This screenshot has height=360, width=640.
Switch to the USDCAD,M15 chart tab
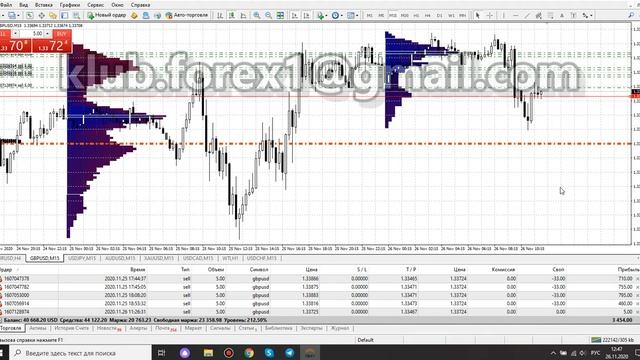coord(198,258)
